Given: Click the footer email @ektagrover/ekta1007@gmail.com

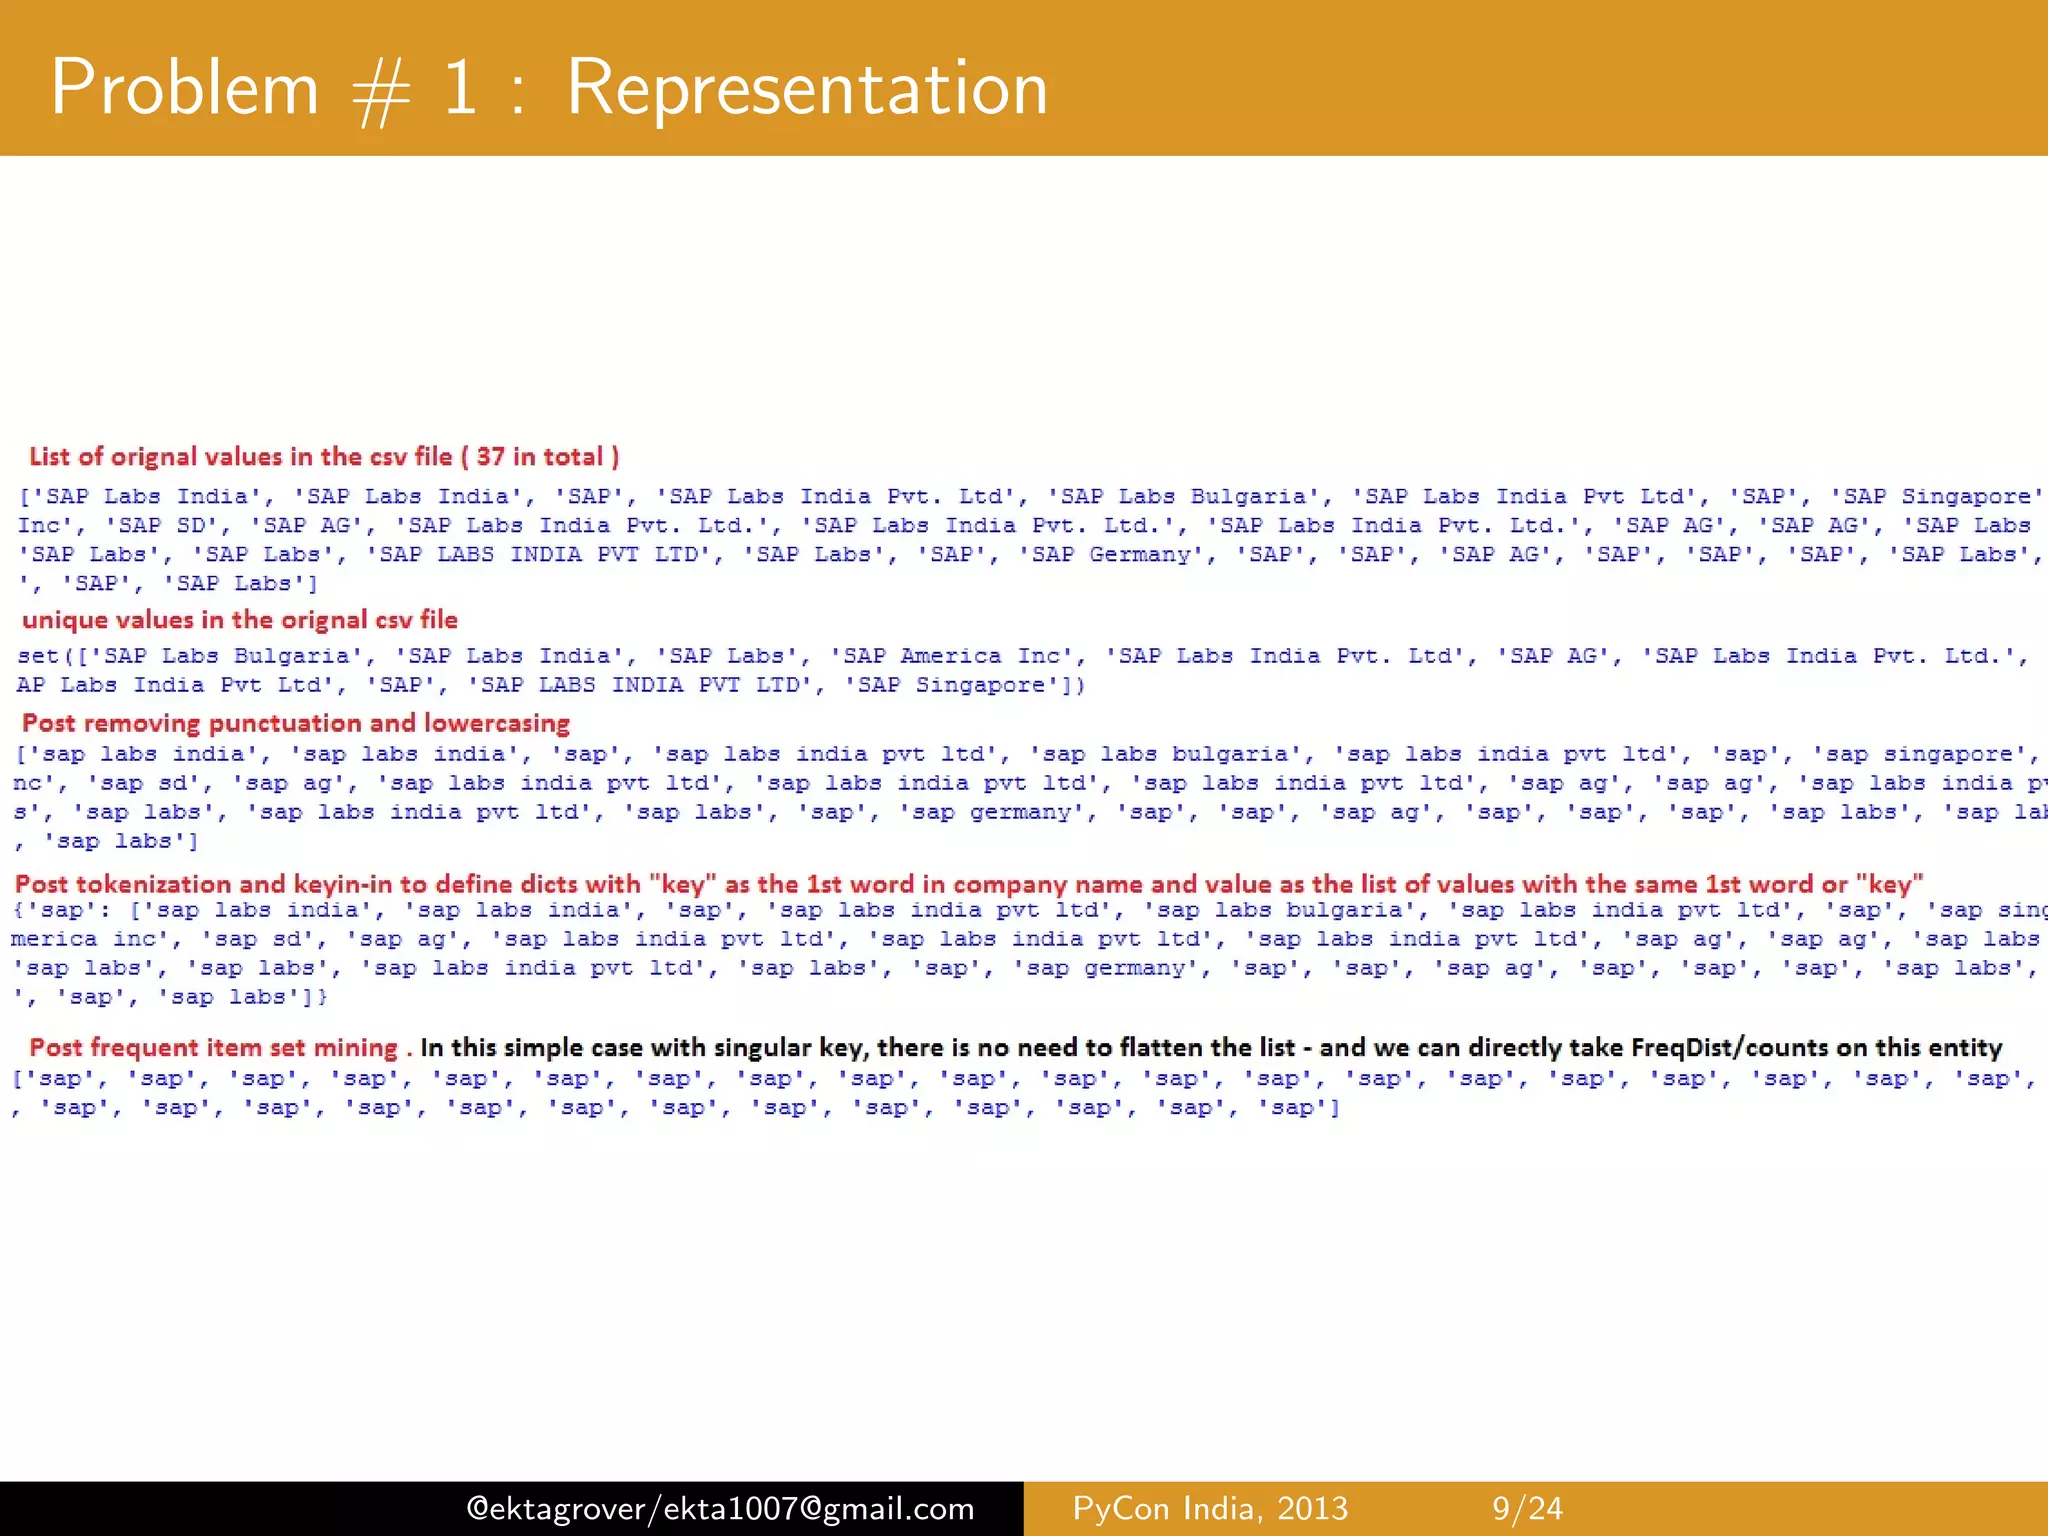Looking at the screenshot, I should (x=721, y=1508).
